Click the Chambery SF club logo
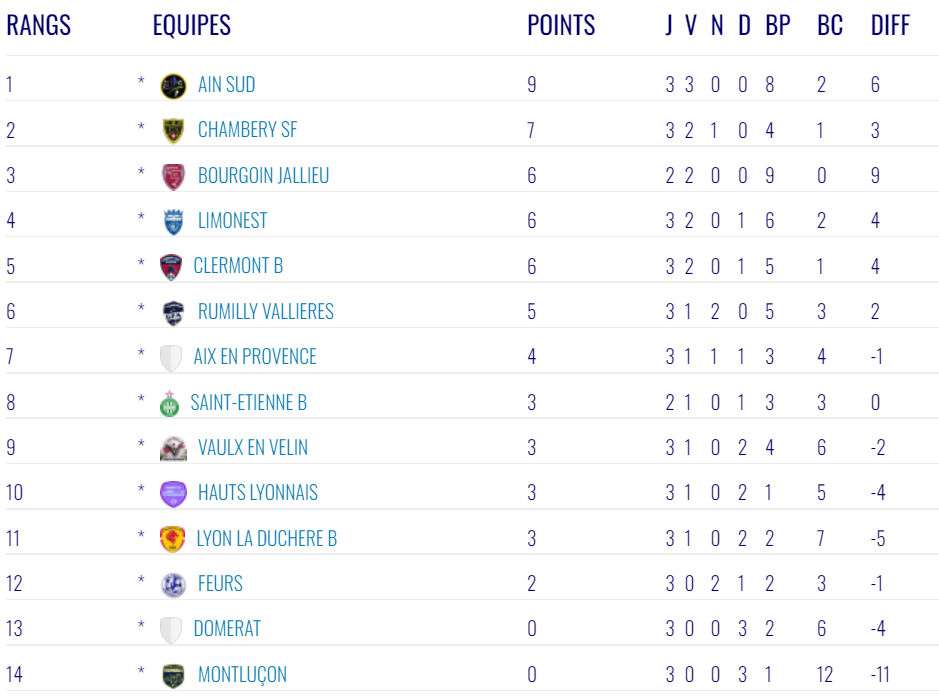The width and height of the screenshot is (939, 697). (x=173, y=131)
